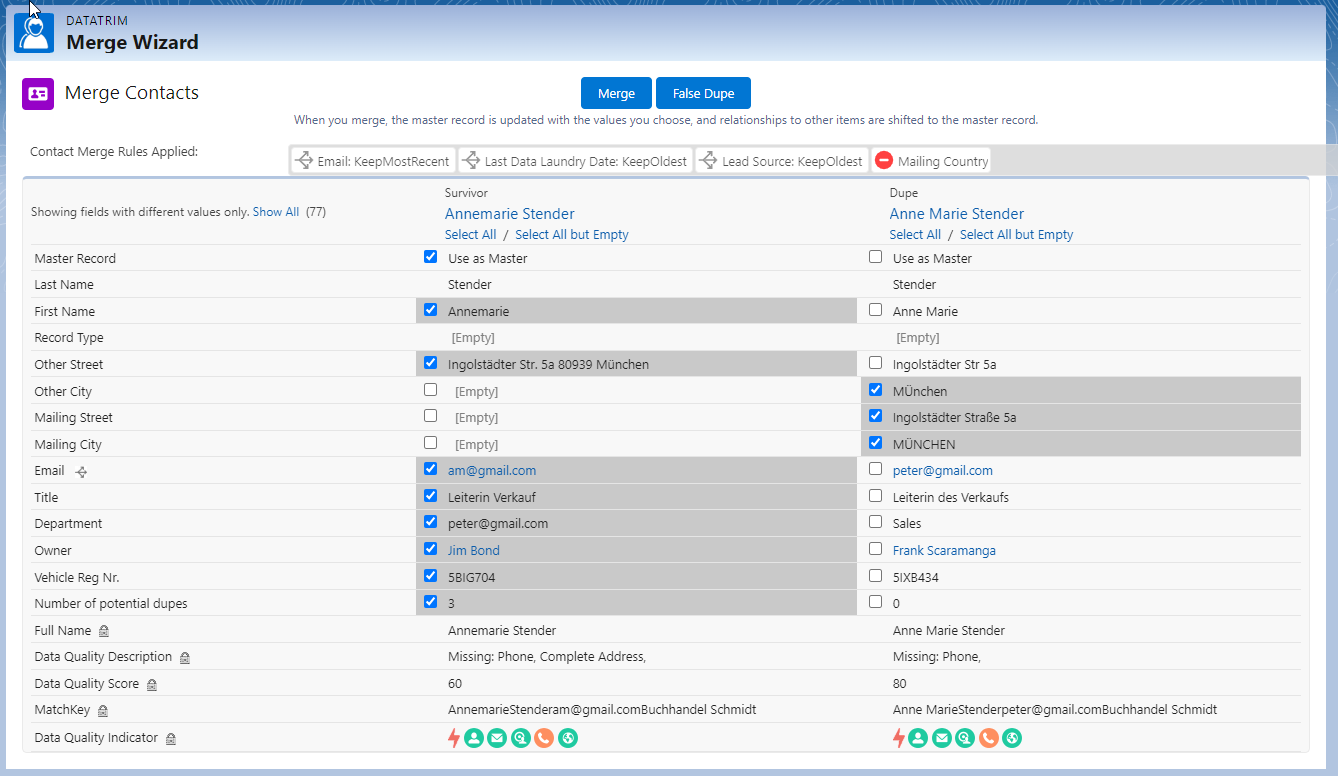Click the Email: KeepMostRecent rule icon
The width and height of the screenshot is (1338, 776).
tap(305, 161)
